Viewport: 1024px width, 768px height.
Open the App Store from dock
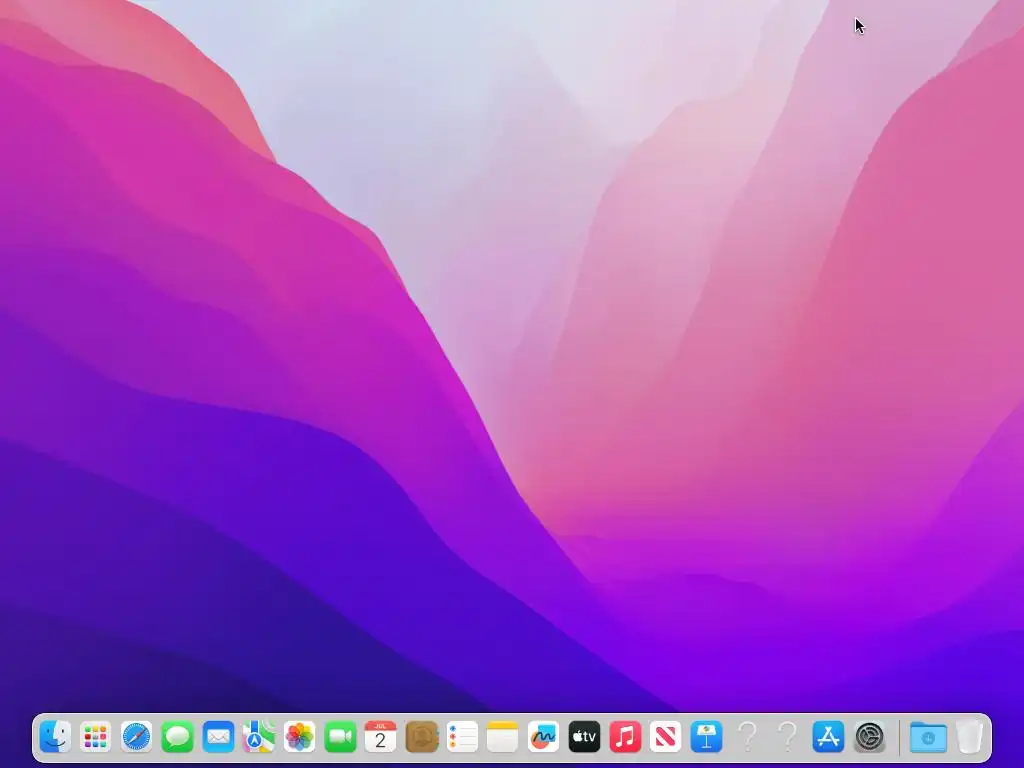pyautogui.click(x=829, y=737)
